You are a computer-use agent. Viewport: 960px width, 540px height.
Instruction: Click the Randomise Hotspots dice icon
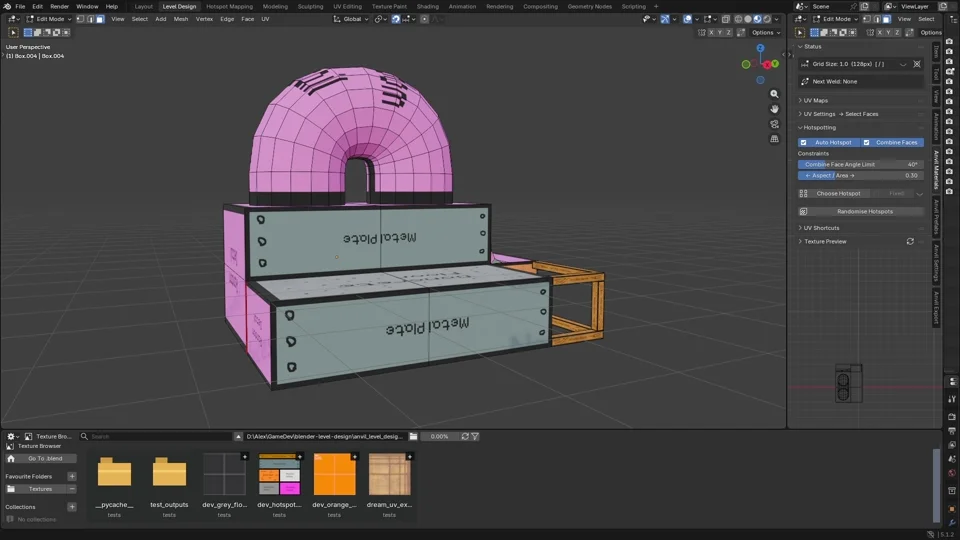coord(803,211)
